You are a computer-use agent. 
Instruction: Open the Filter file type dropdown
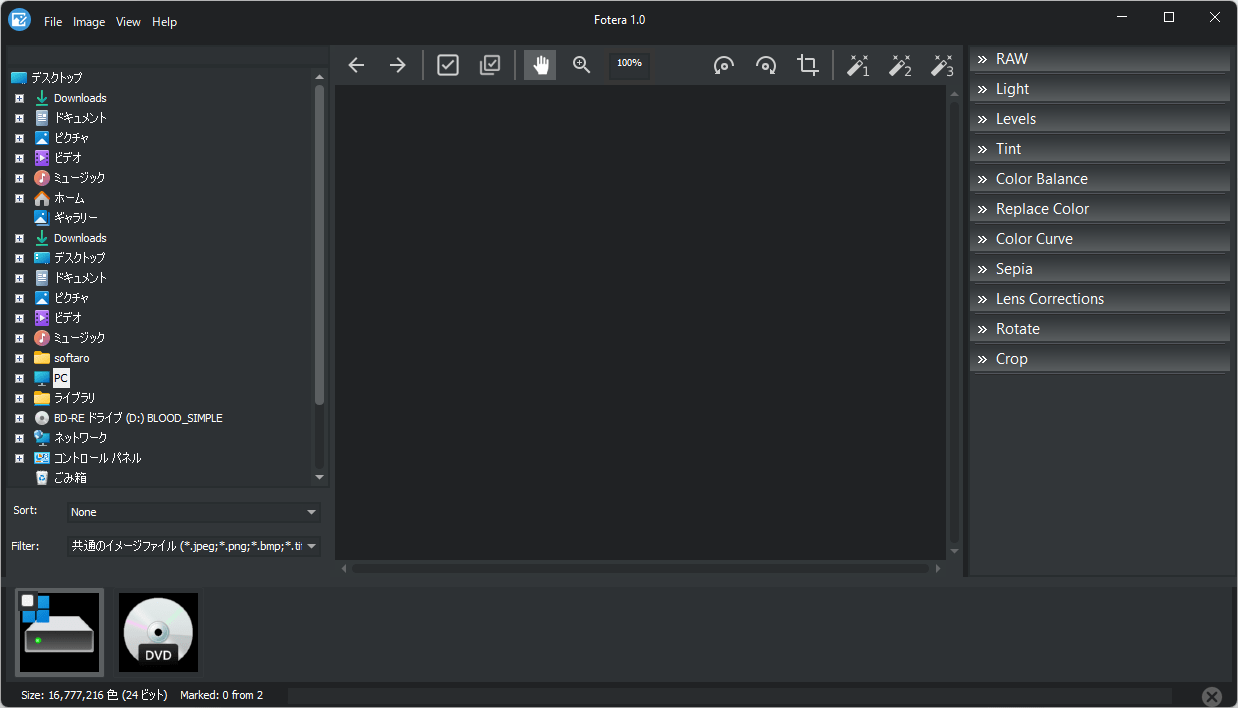pos(194,546)
